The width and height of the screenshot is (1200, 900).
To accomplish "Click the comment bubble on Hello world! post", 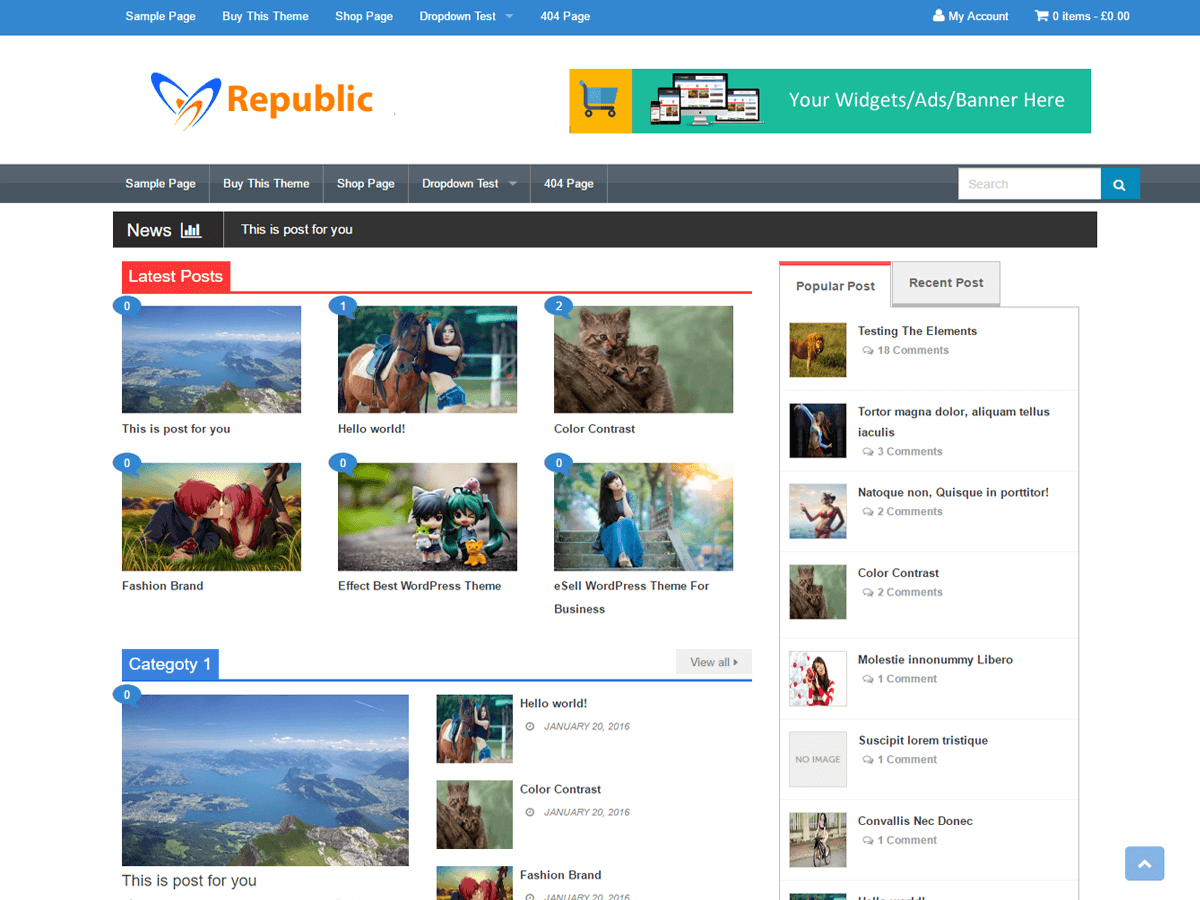I will pos(343,307).
